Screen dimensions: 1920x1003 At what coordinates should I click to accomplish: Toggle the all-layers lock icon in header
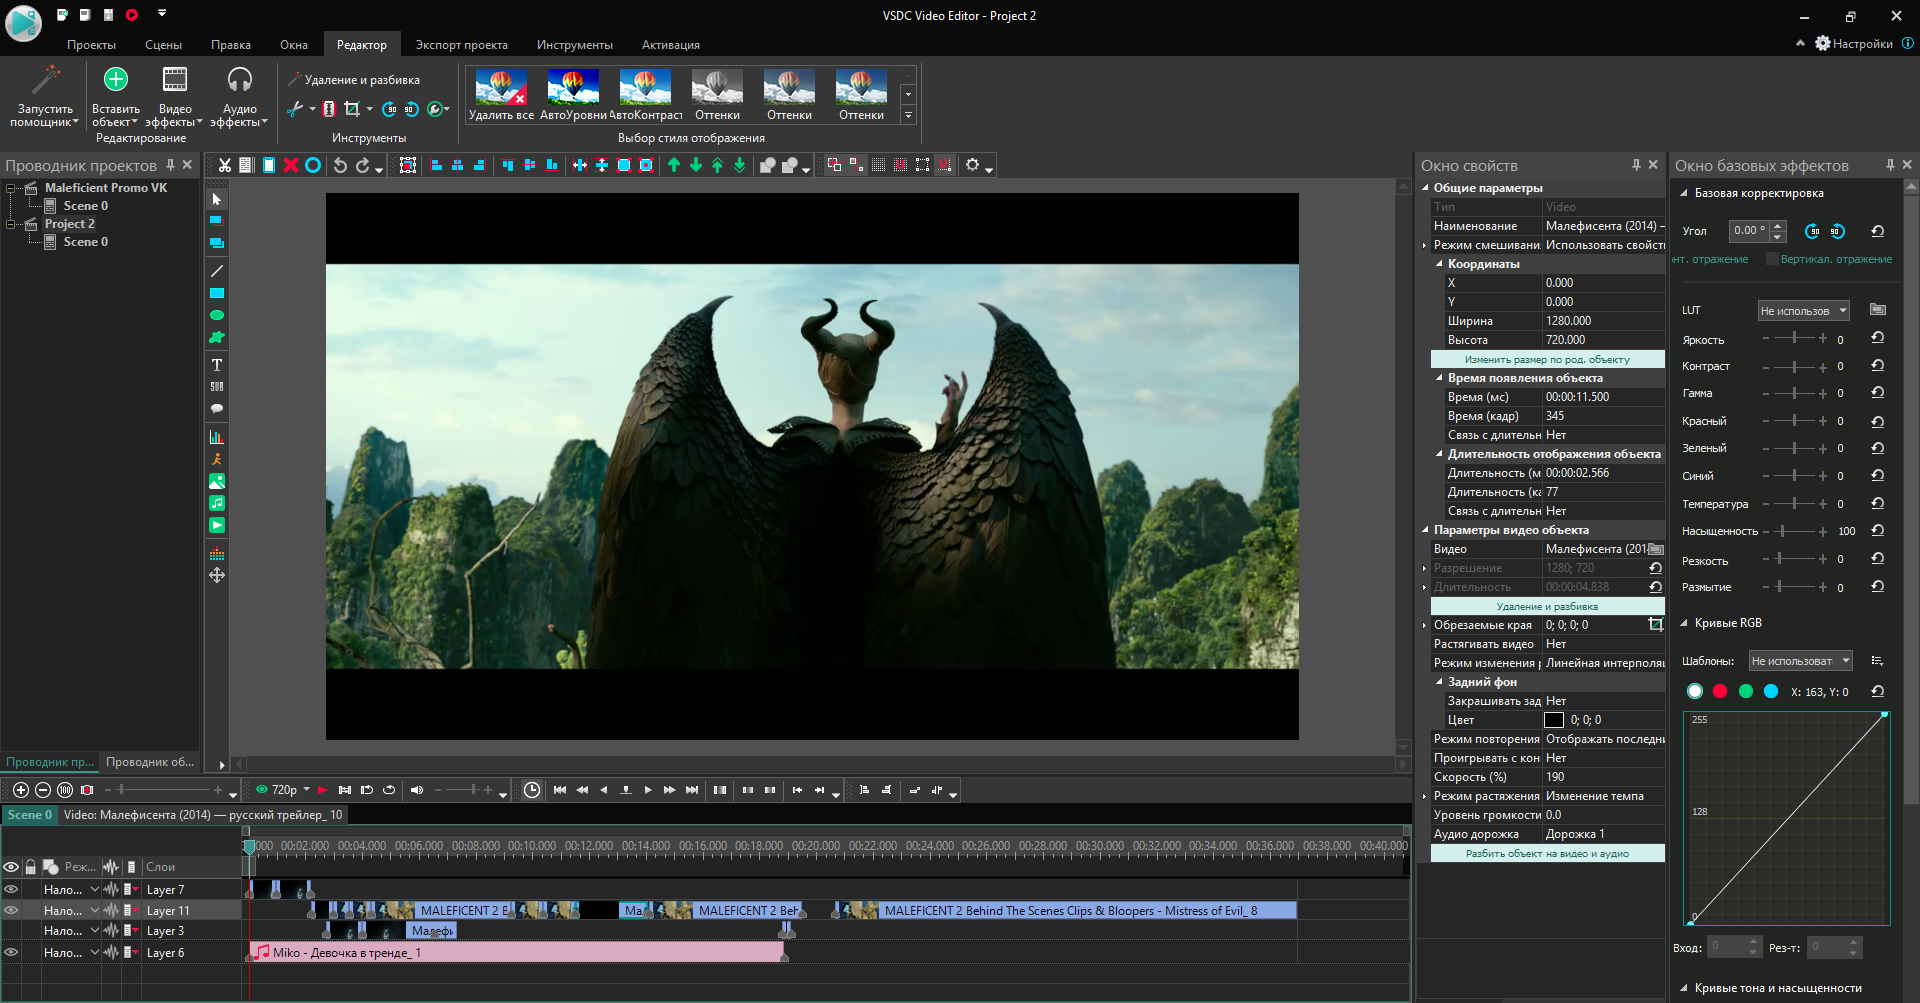(31, 867)
